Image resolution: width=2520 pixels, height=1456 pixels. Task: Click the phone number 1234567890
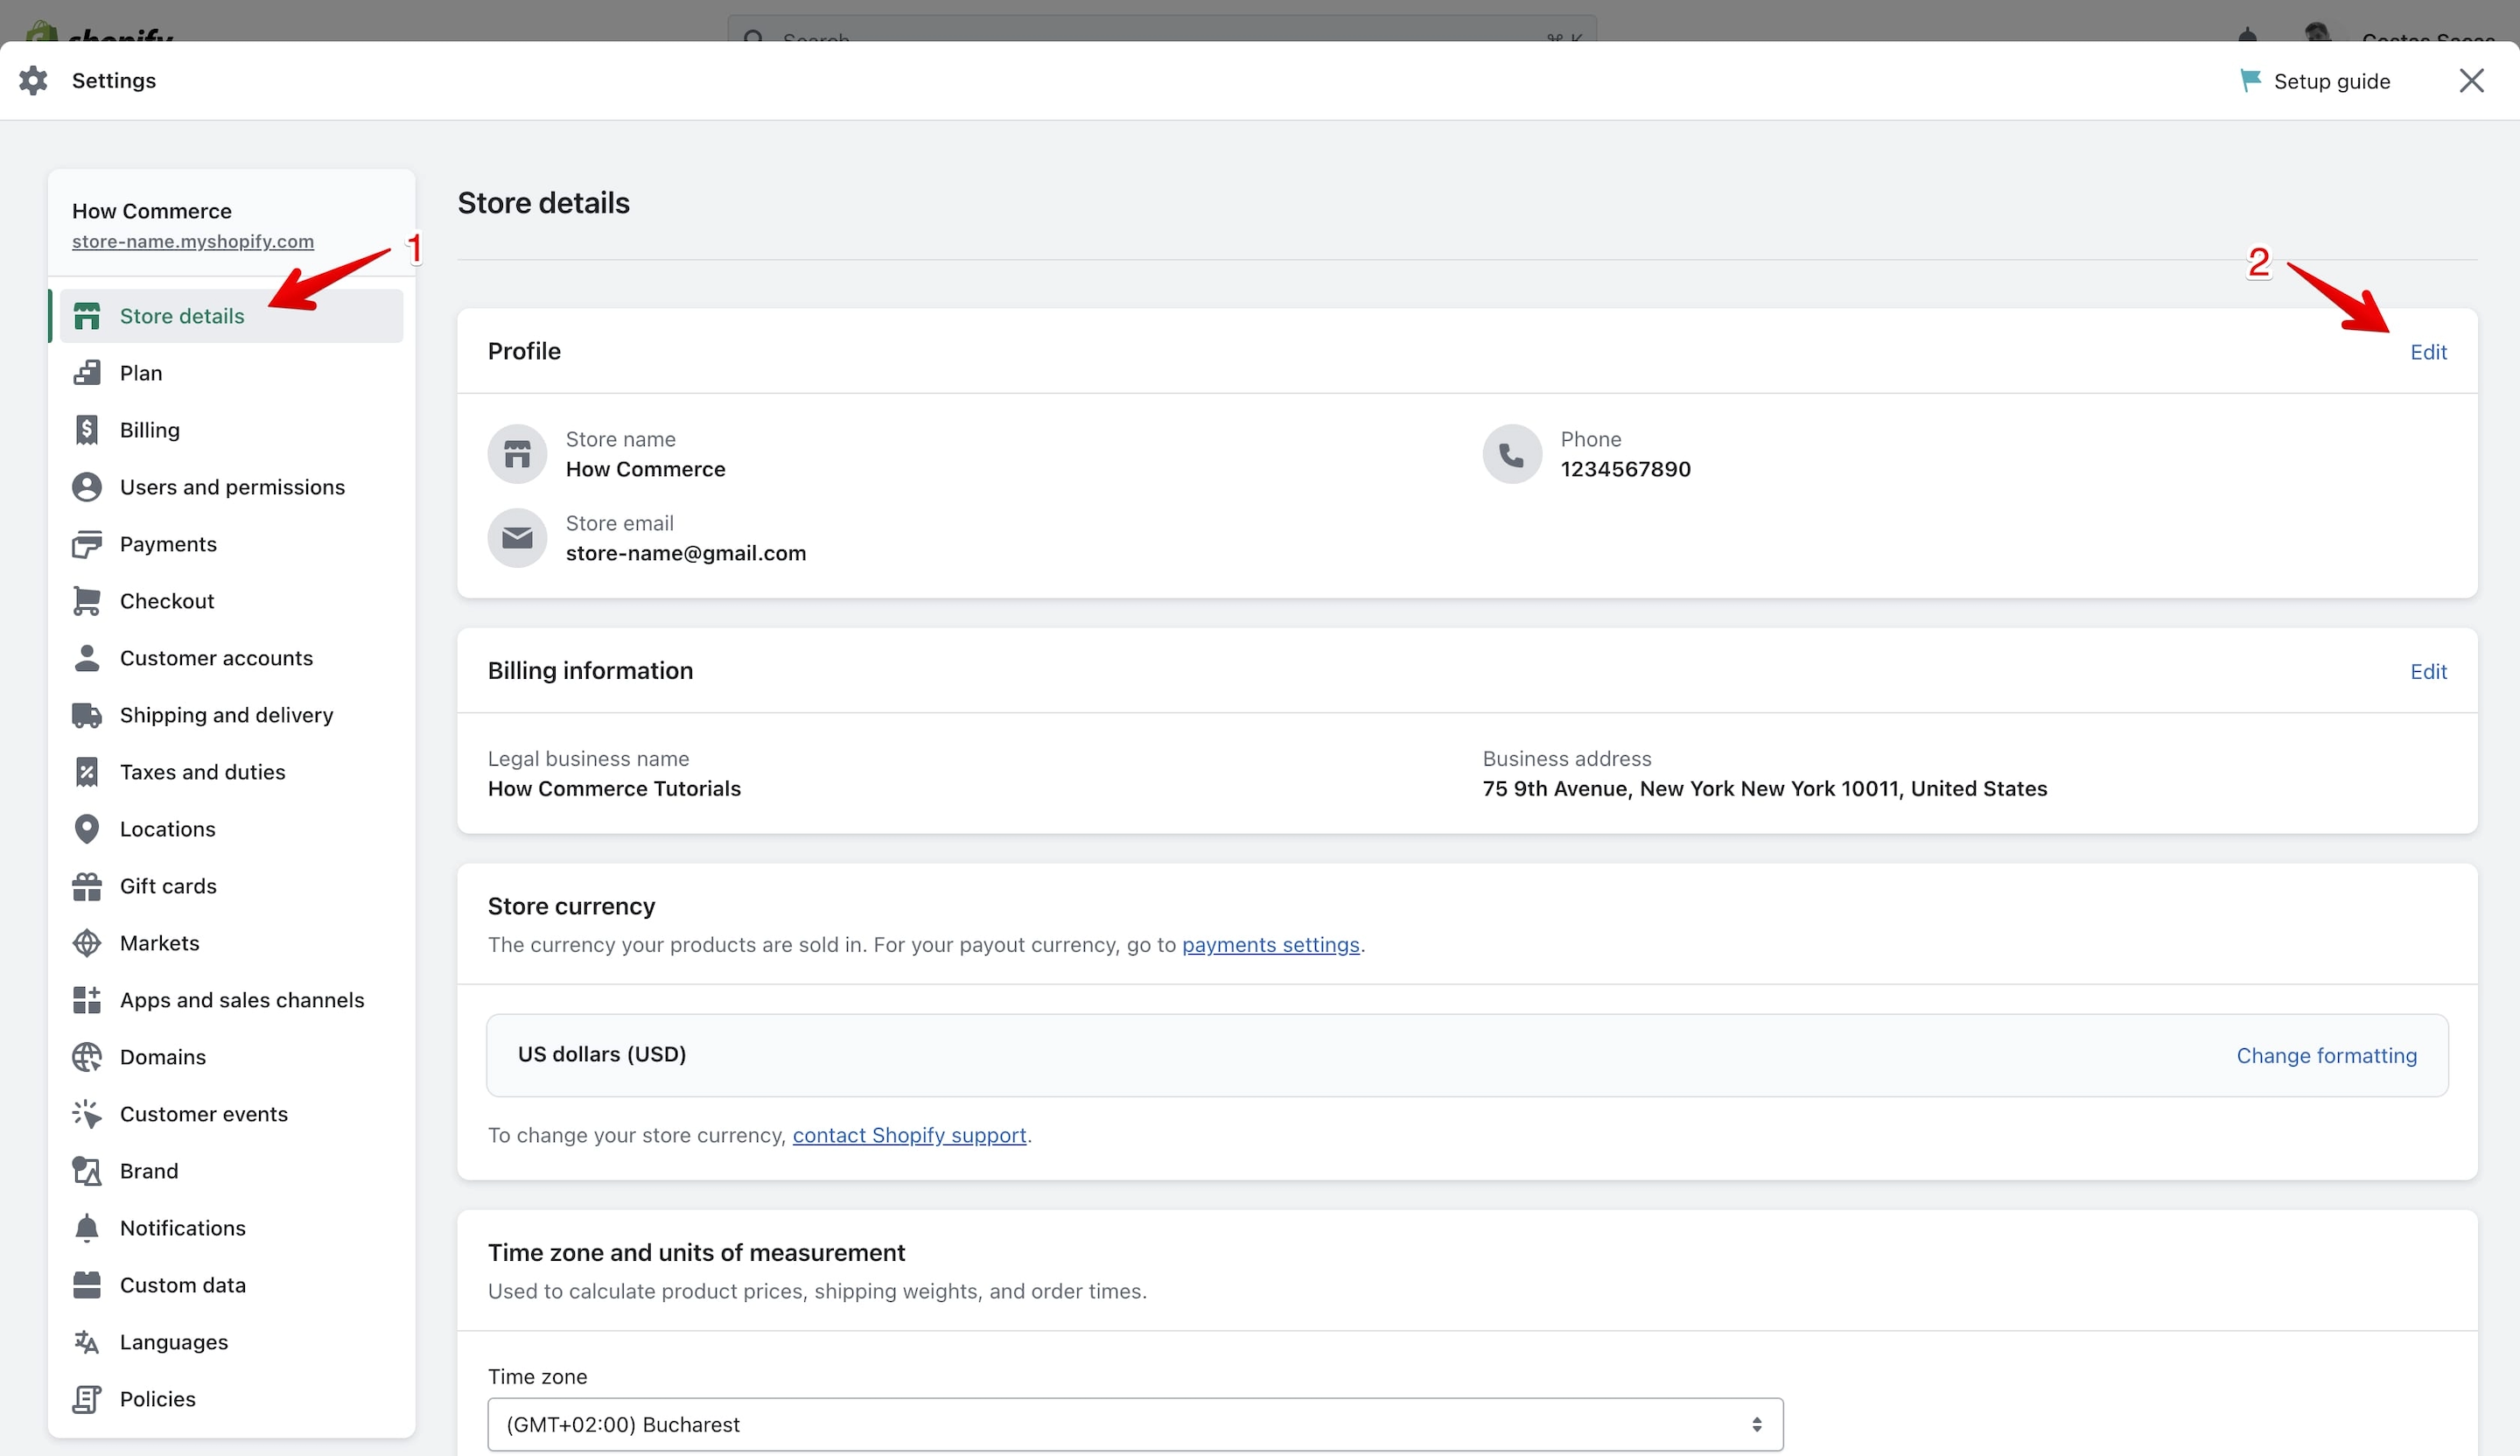click(1625, 469)
